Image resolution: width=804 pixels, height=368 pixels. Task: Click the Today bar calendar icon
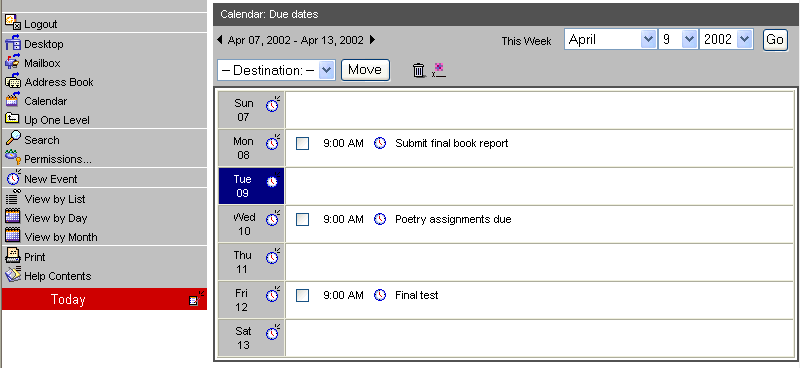coord(196,299)
